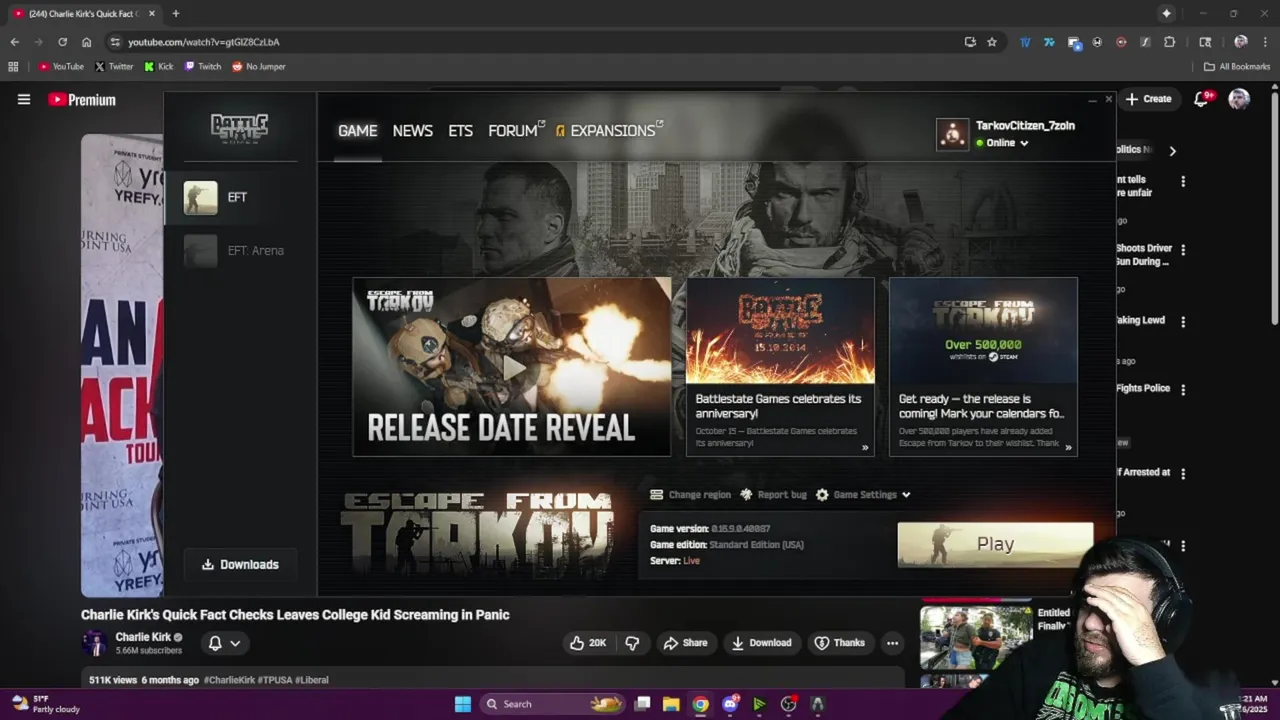Open the Over 500,000 wishlists news card
The height and width of the screenshot is (720, 1280).
tap(983, 367)
